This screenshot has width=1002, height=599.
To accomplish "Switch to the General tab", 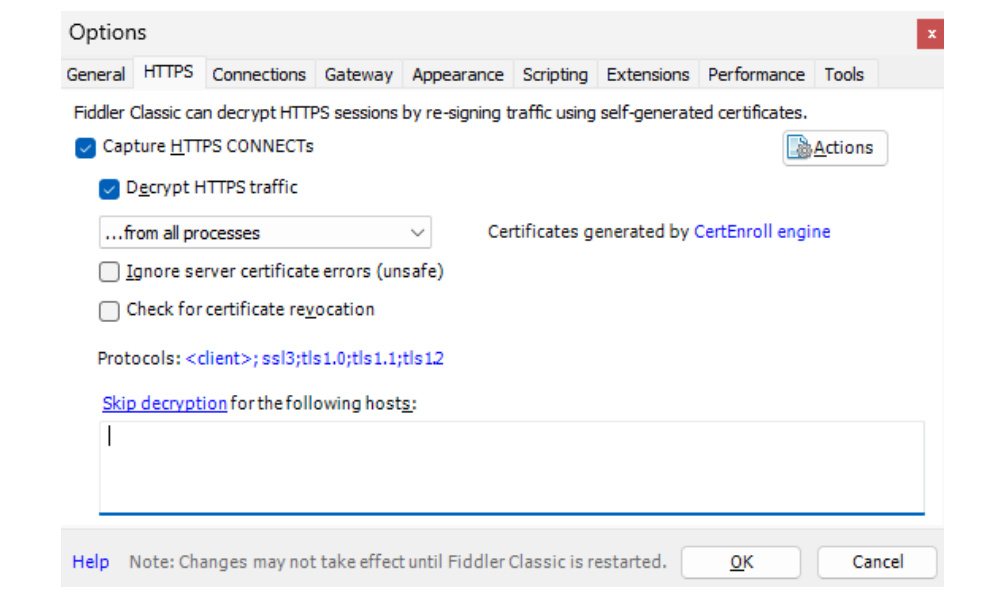I will tap(96, 74).
